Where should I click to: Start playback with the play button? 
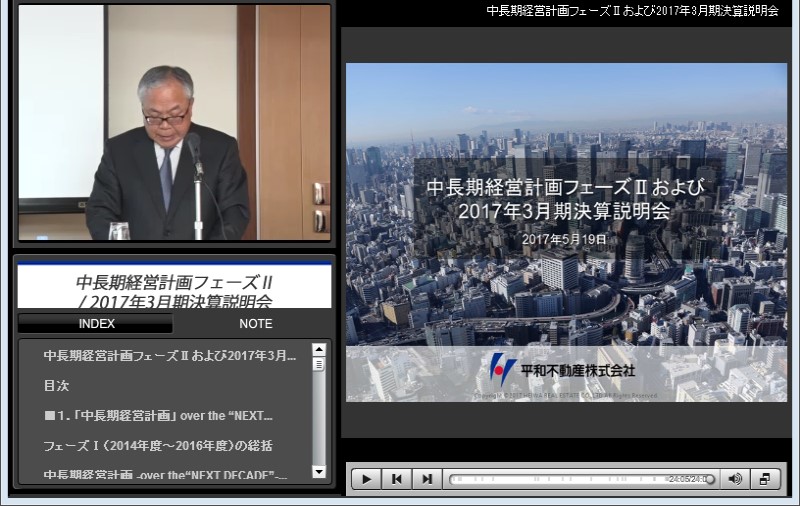pyautogui.click(x=366, y=479)
